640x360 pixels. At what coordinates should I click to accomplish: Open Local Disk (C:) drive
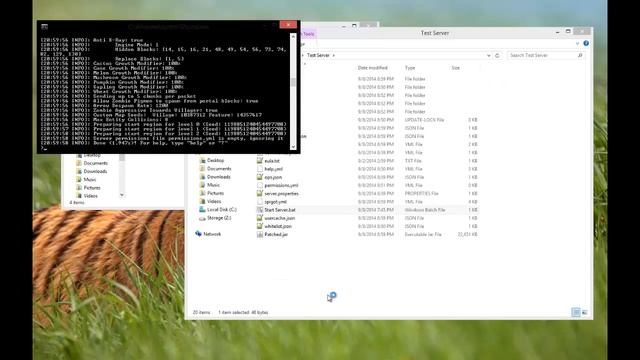(221, 209)
